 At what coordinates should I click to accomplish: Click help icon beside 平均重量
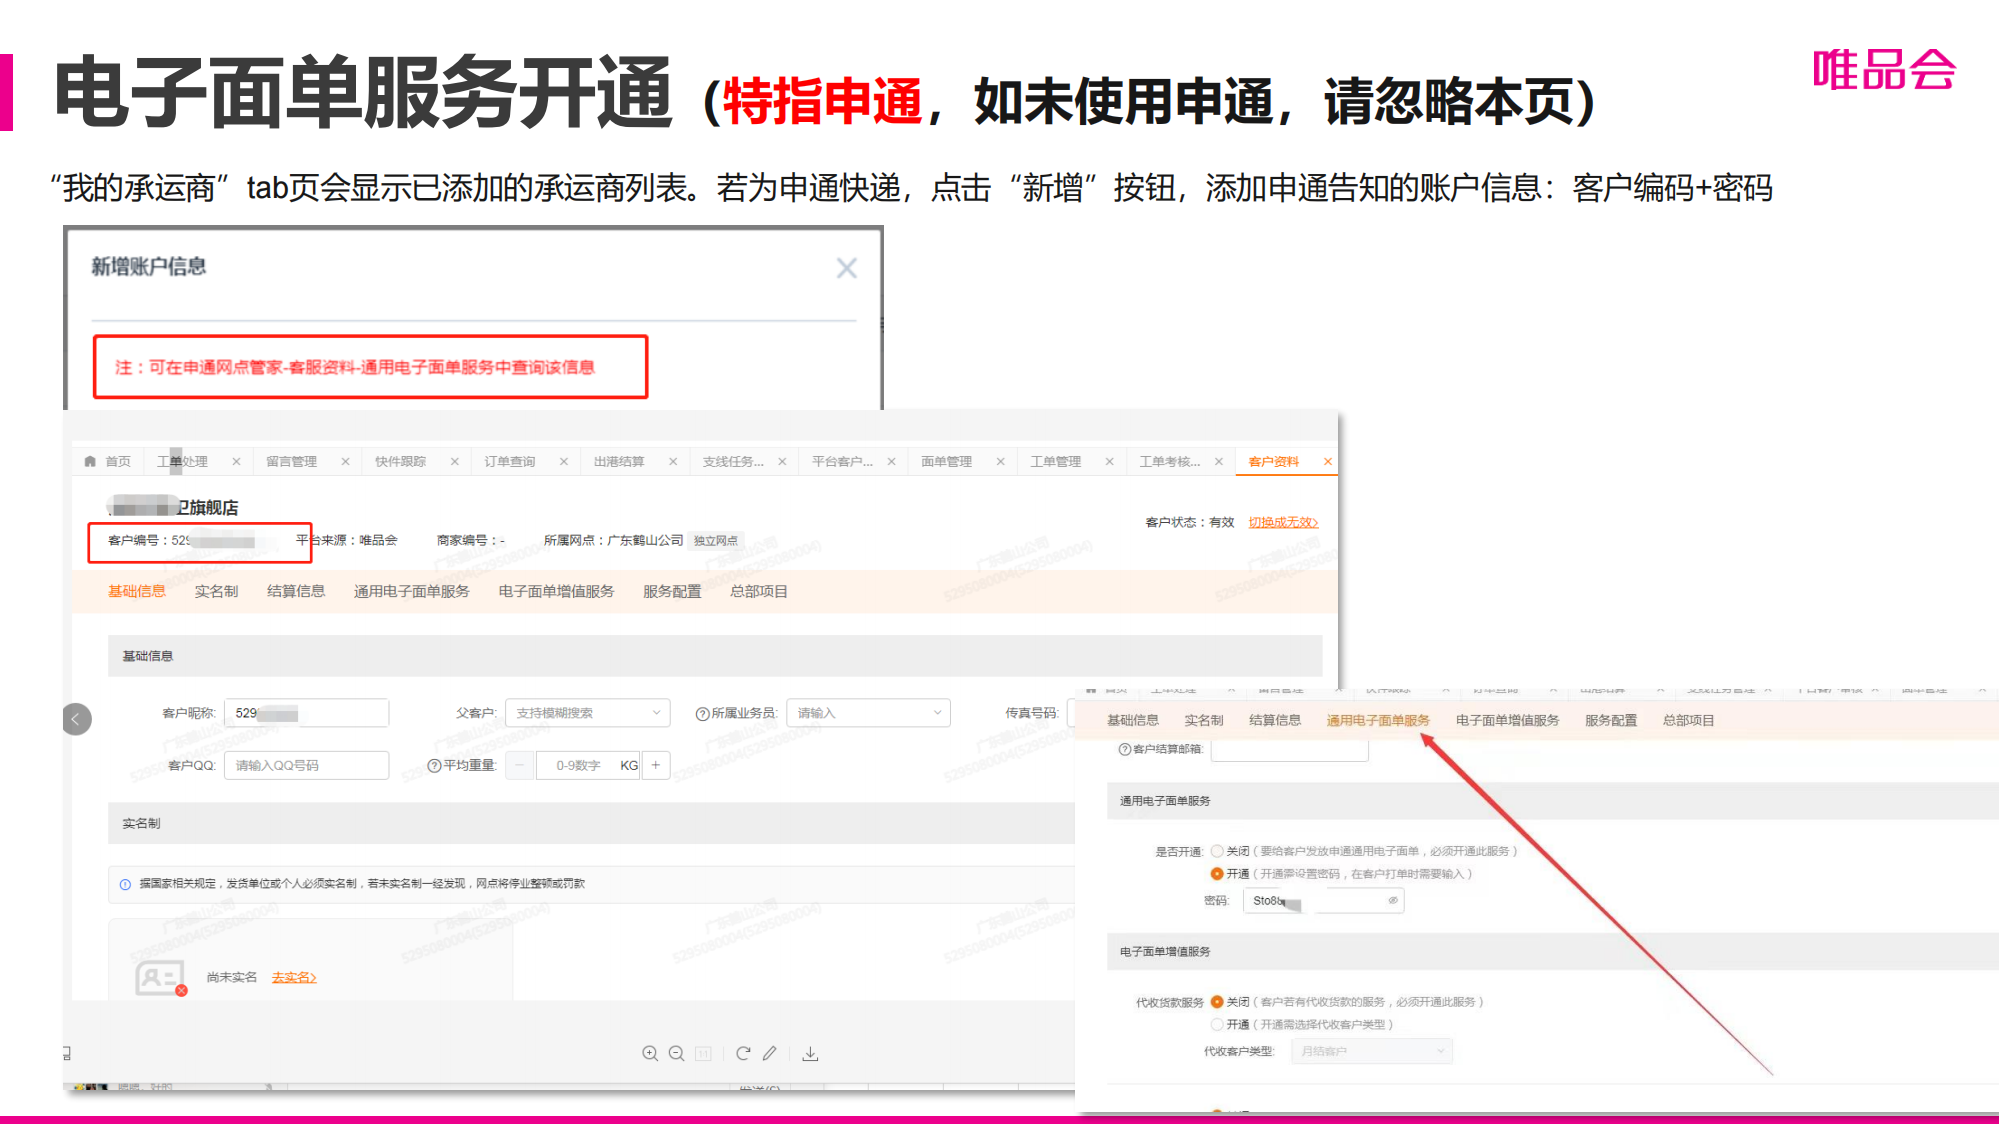click(x=434, y=765)
